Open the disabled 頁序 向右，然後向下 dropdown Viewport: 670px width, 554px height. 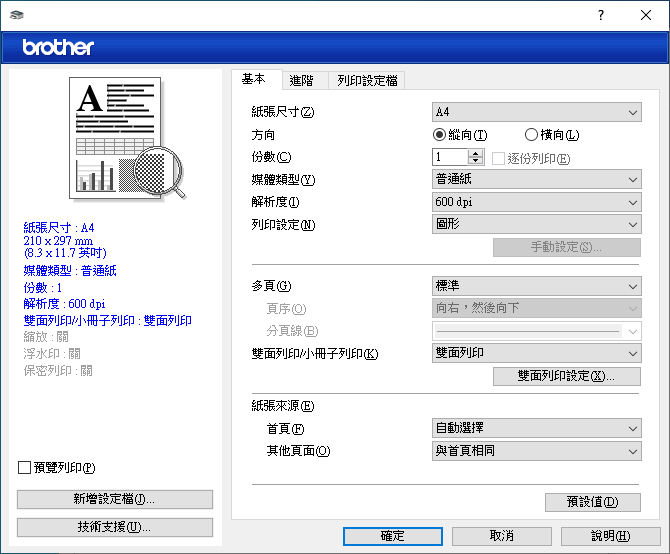point(537,308)
